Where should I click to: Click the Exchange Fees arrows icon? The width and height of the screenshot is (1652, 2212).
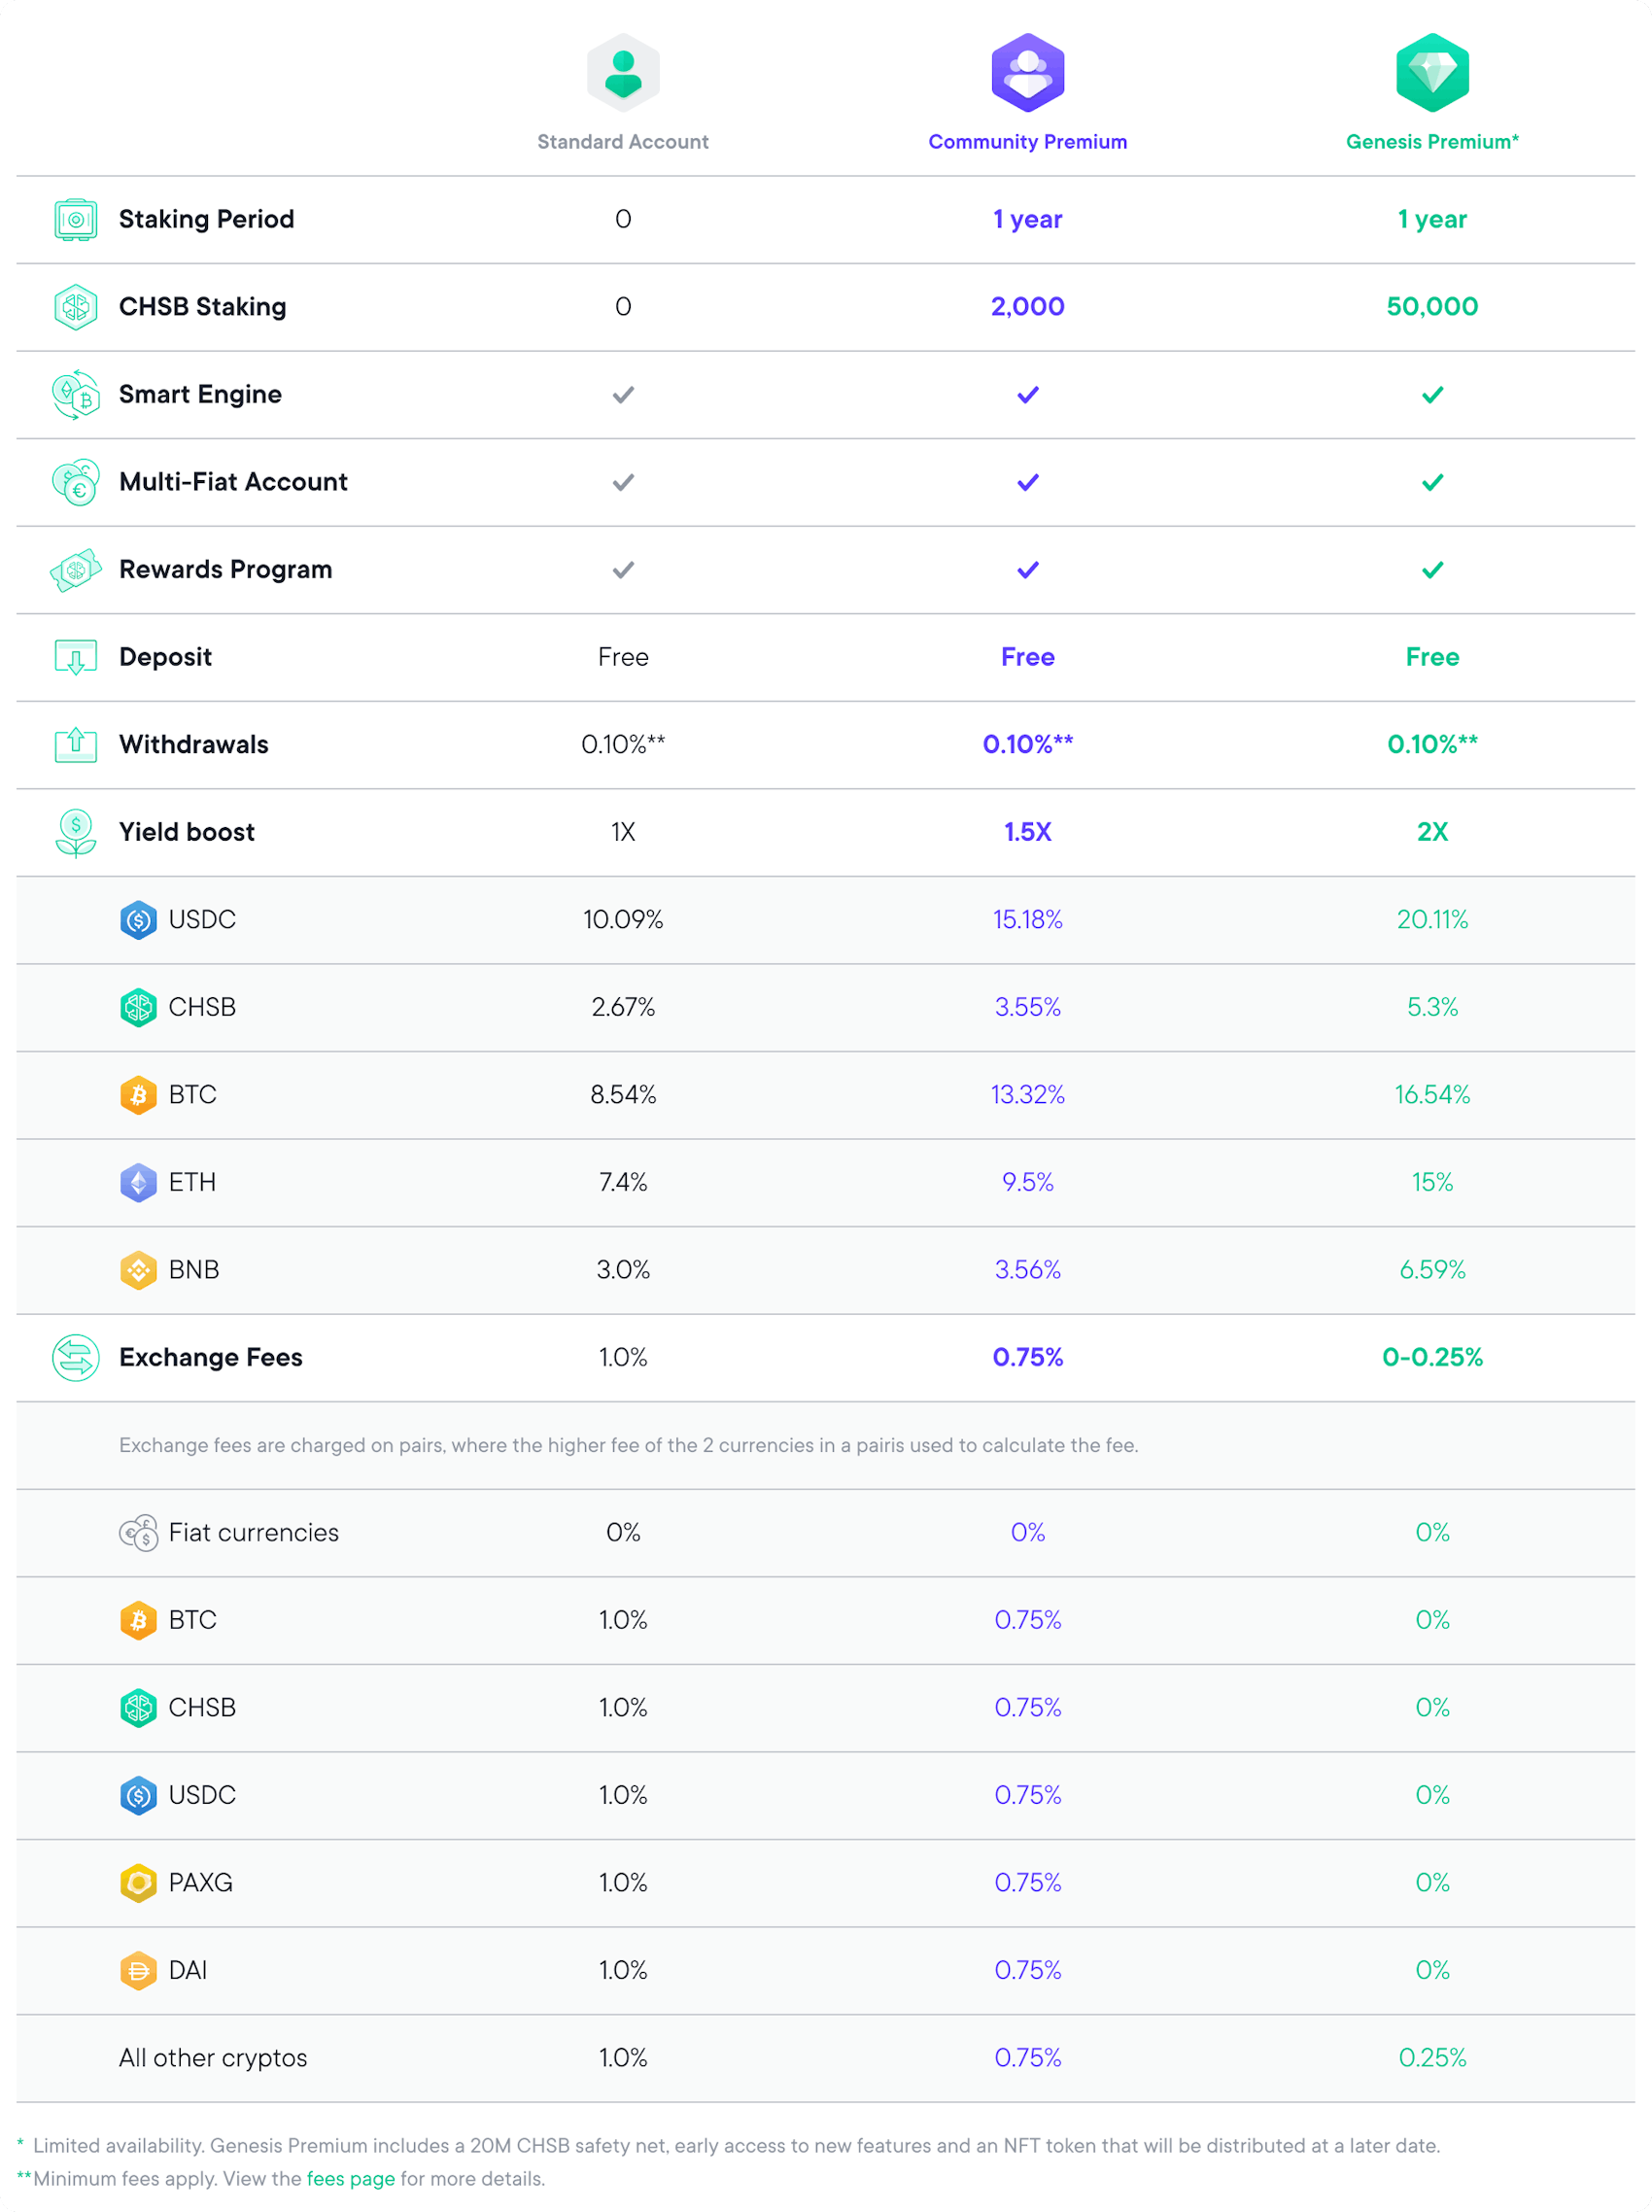click(75, 1357)
